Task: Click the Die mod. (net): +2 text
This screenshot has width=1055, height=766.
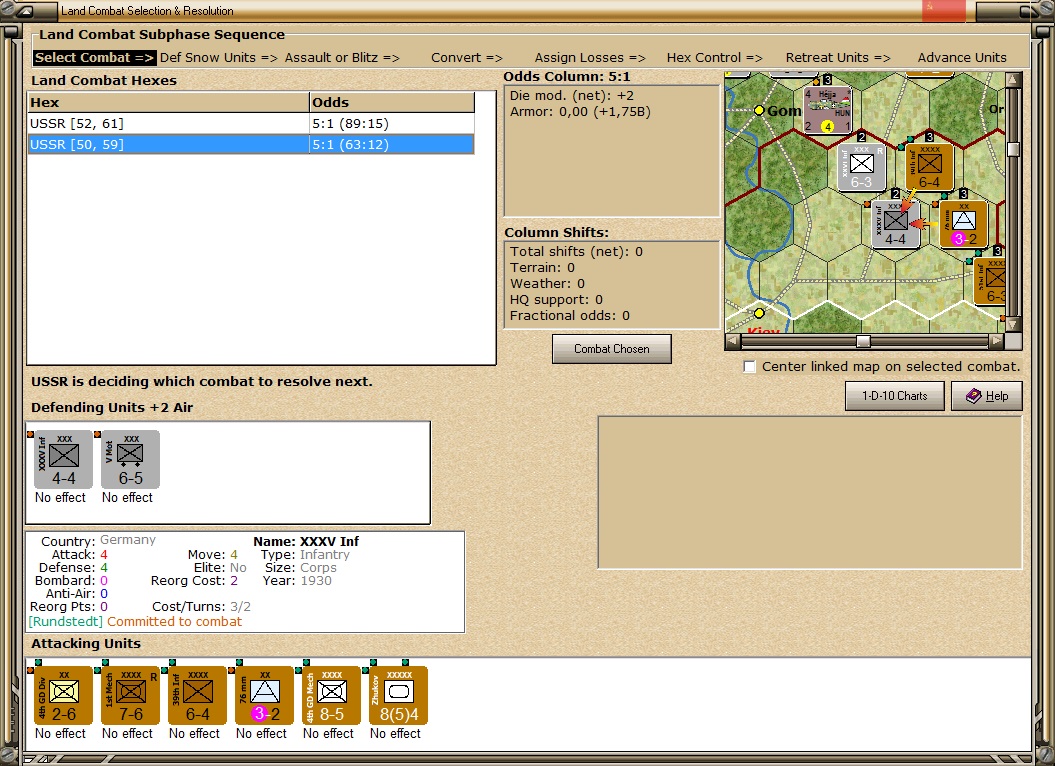Action: click(x=571, y=96)
